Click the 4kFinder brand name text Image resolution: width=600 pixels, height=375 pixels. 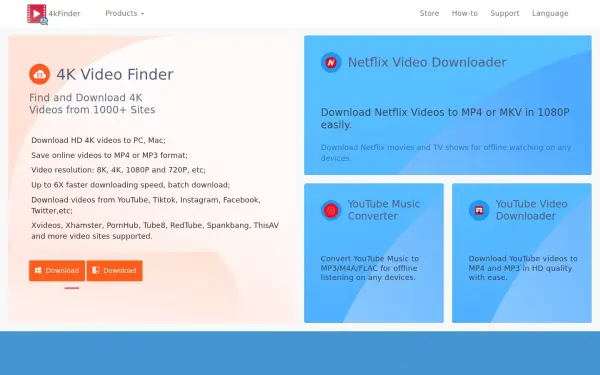(64, 13)
